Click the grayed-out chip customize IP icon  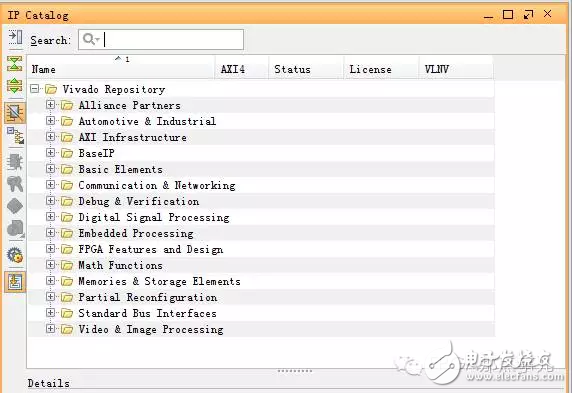coord(15,162)
